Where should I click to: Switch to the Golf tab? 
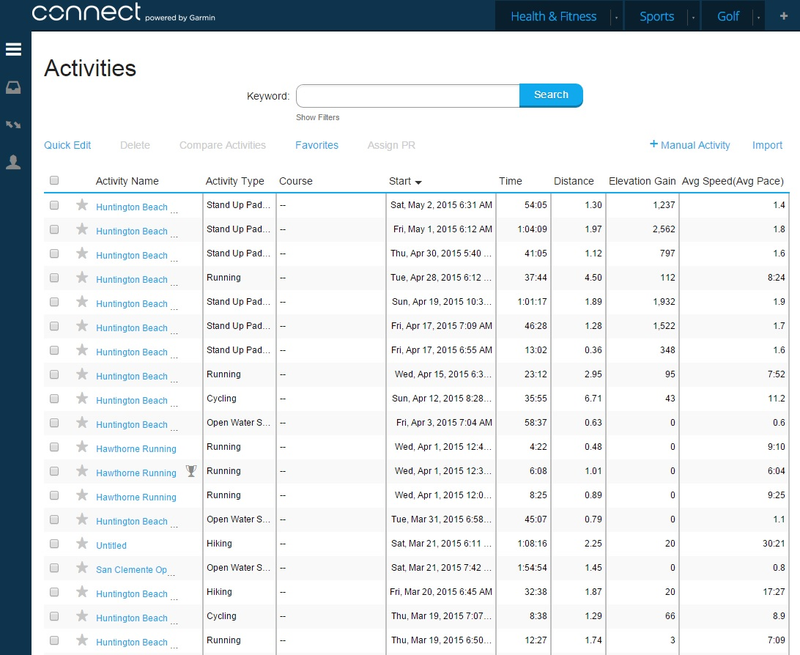tap(728, 16)
